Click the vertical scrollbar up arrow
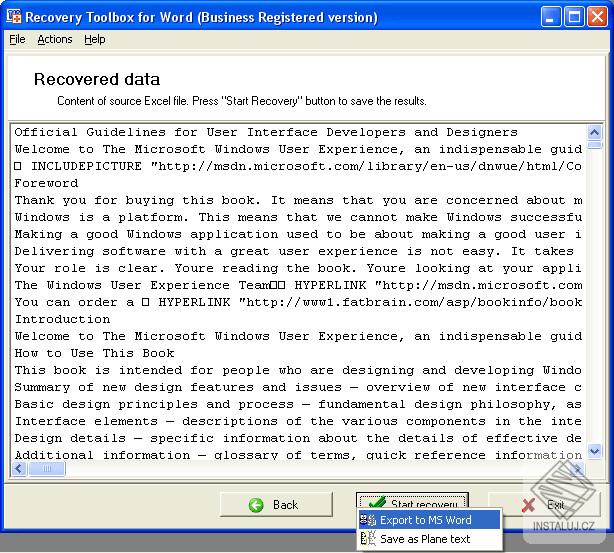 pos(594,132)
